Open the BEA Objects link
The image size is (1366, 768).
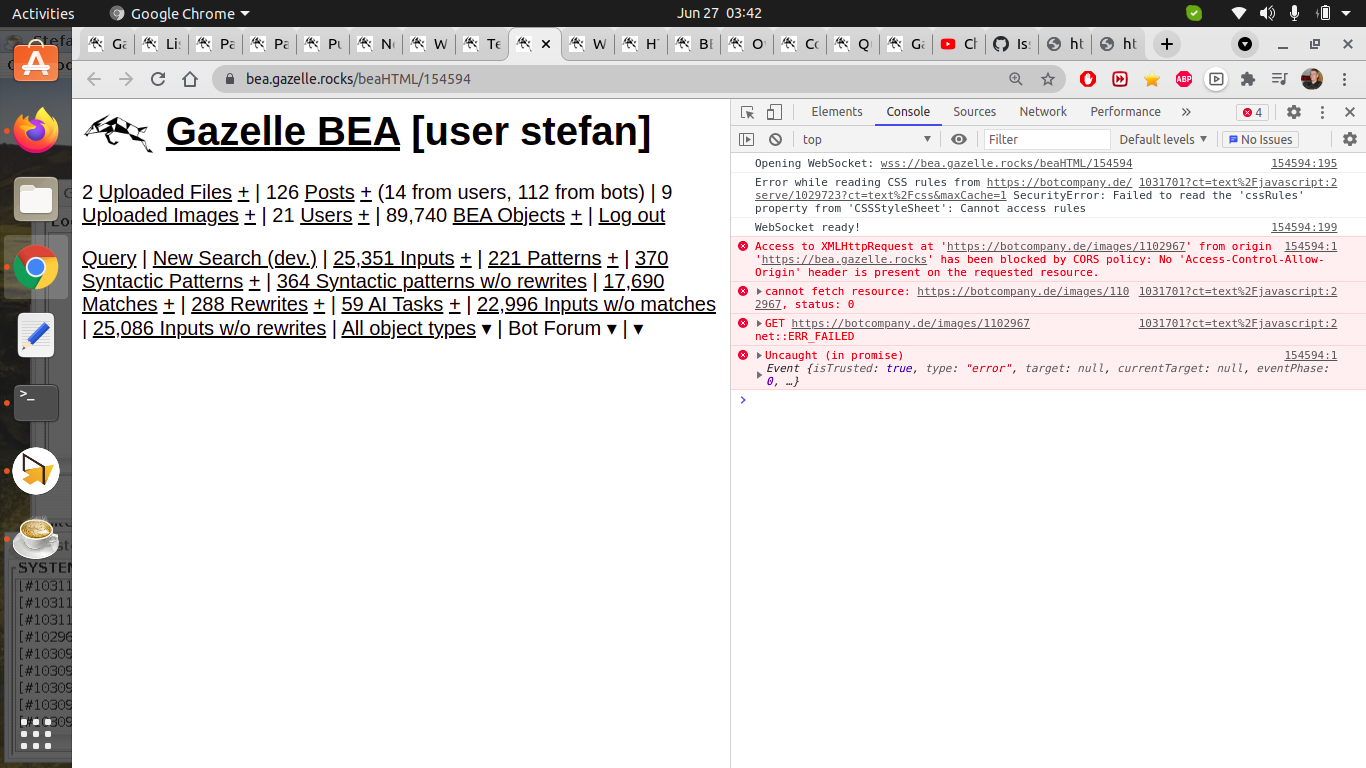click(x=509, y=215)
